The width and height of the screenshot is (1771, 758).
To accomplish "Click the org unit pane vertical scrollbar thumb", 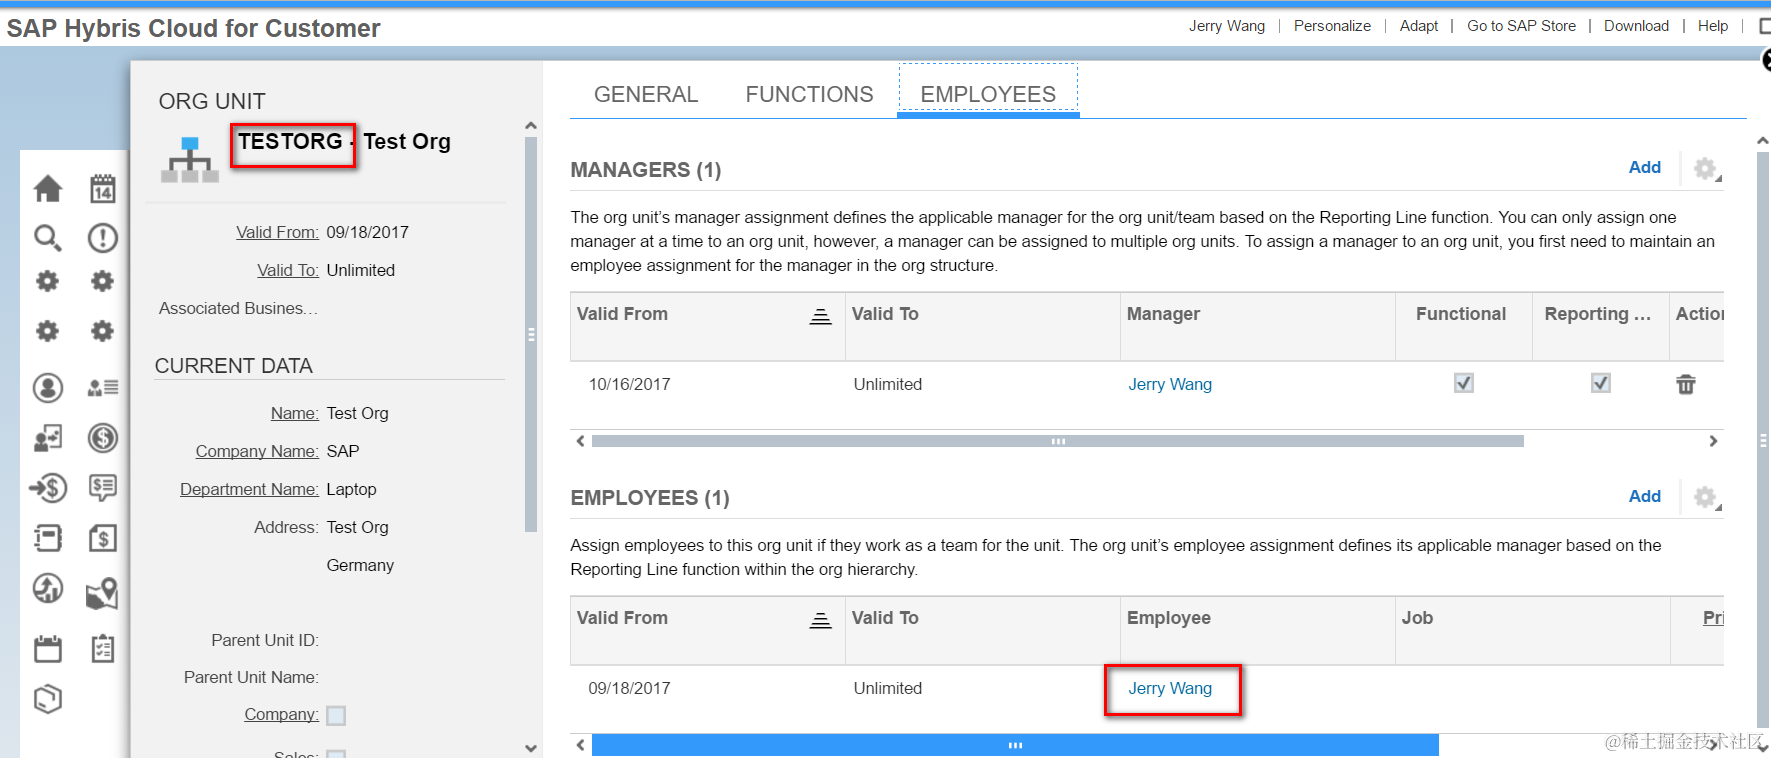I will click(531, 335).
